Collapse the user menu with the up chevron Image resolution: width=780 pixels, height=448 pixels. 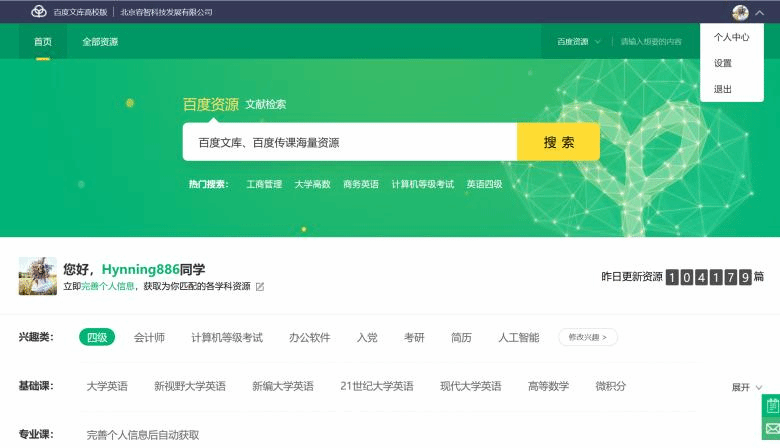coord(759,13)
